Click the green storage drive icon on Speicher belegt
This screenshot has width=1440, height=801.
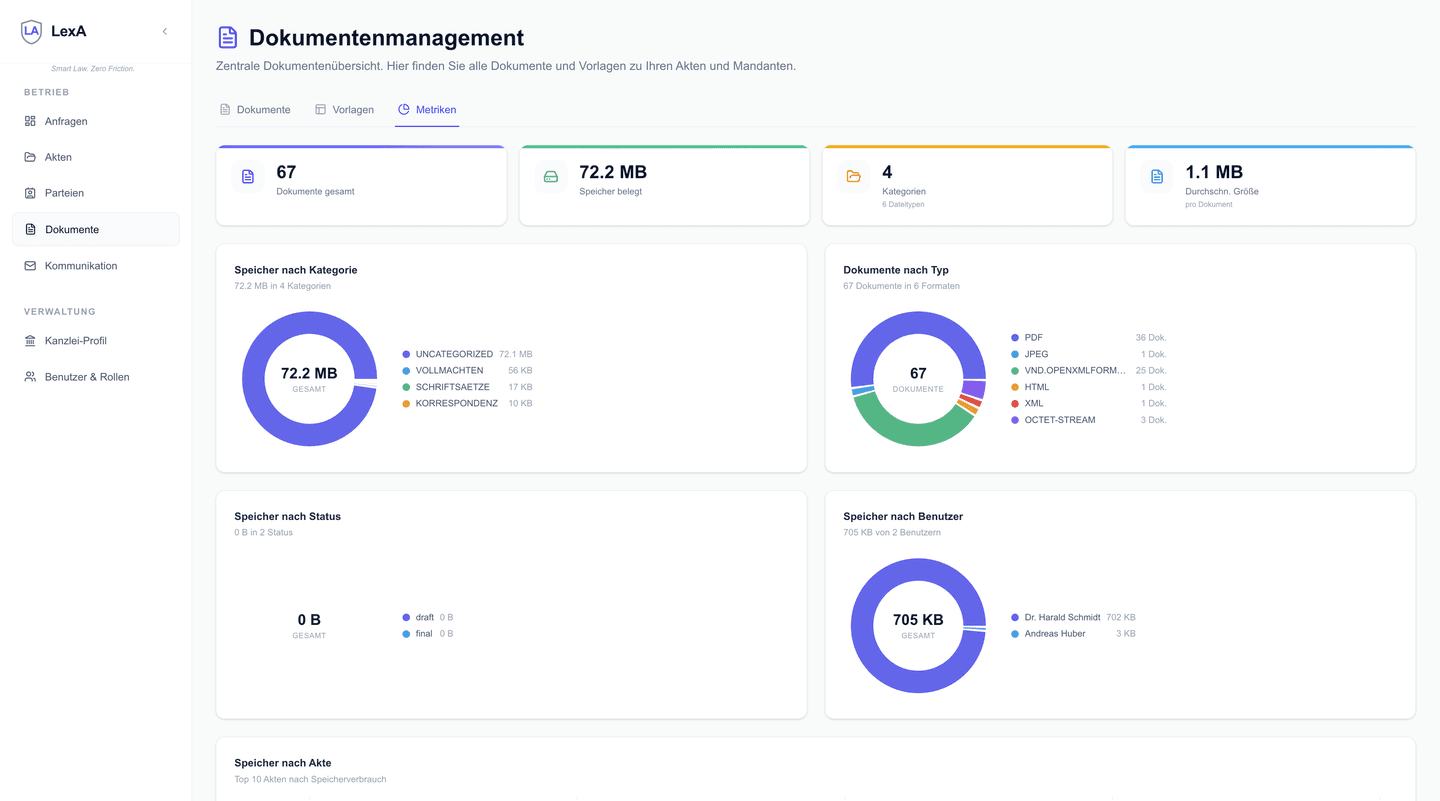click(x=551, y=176)
